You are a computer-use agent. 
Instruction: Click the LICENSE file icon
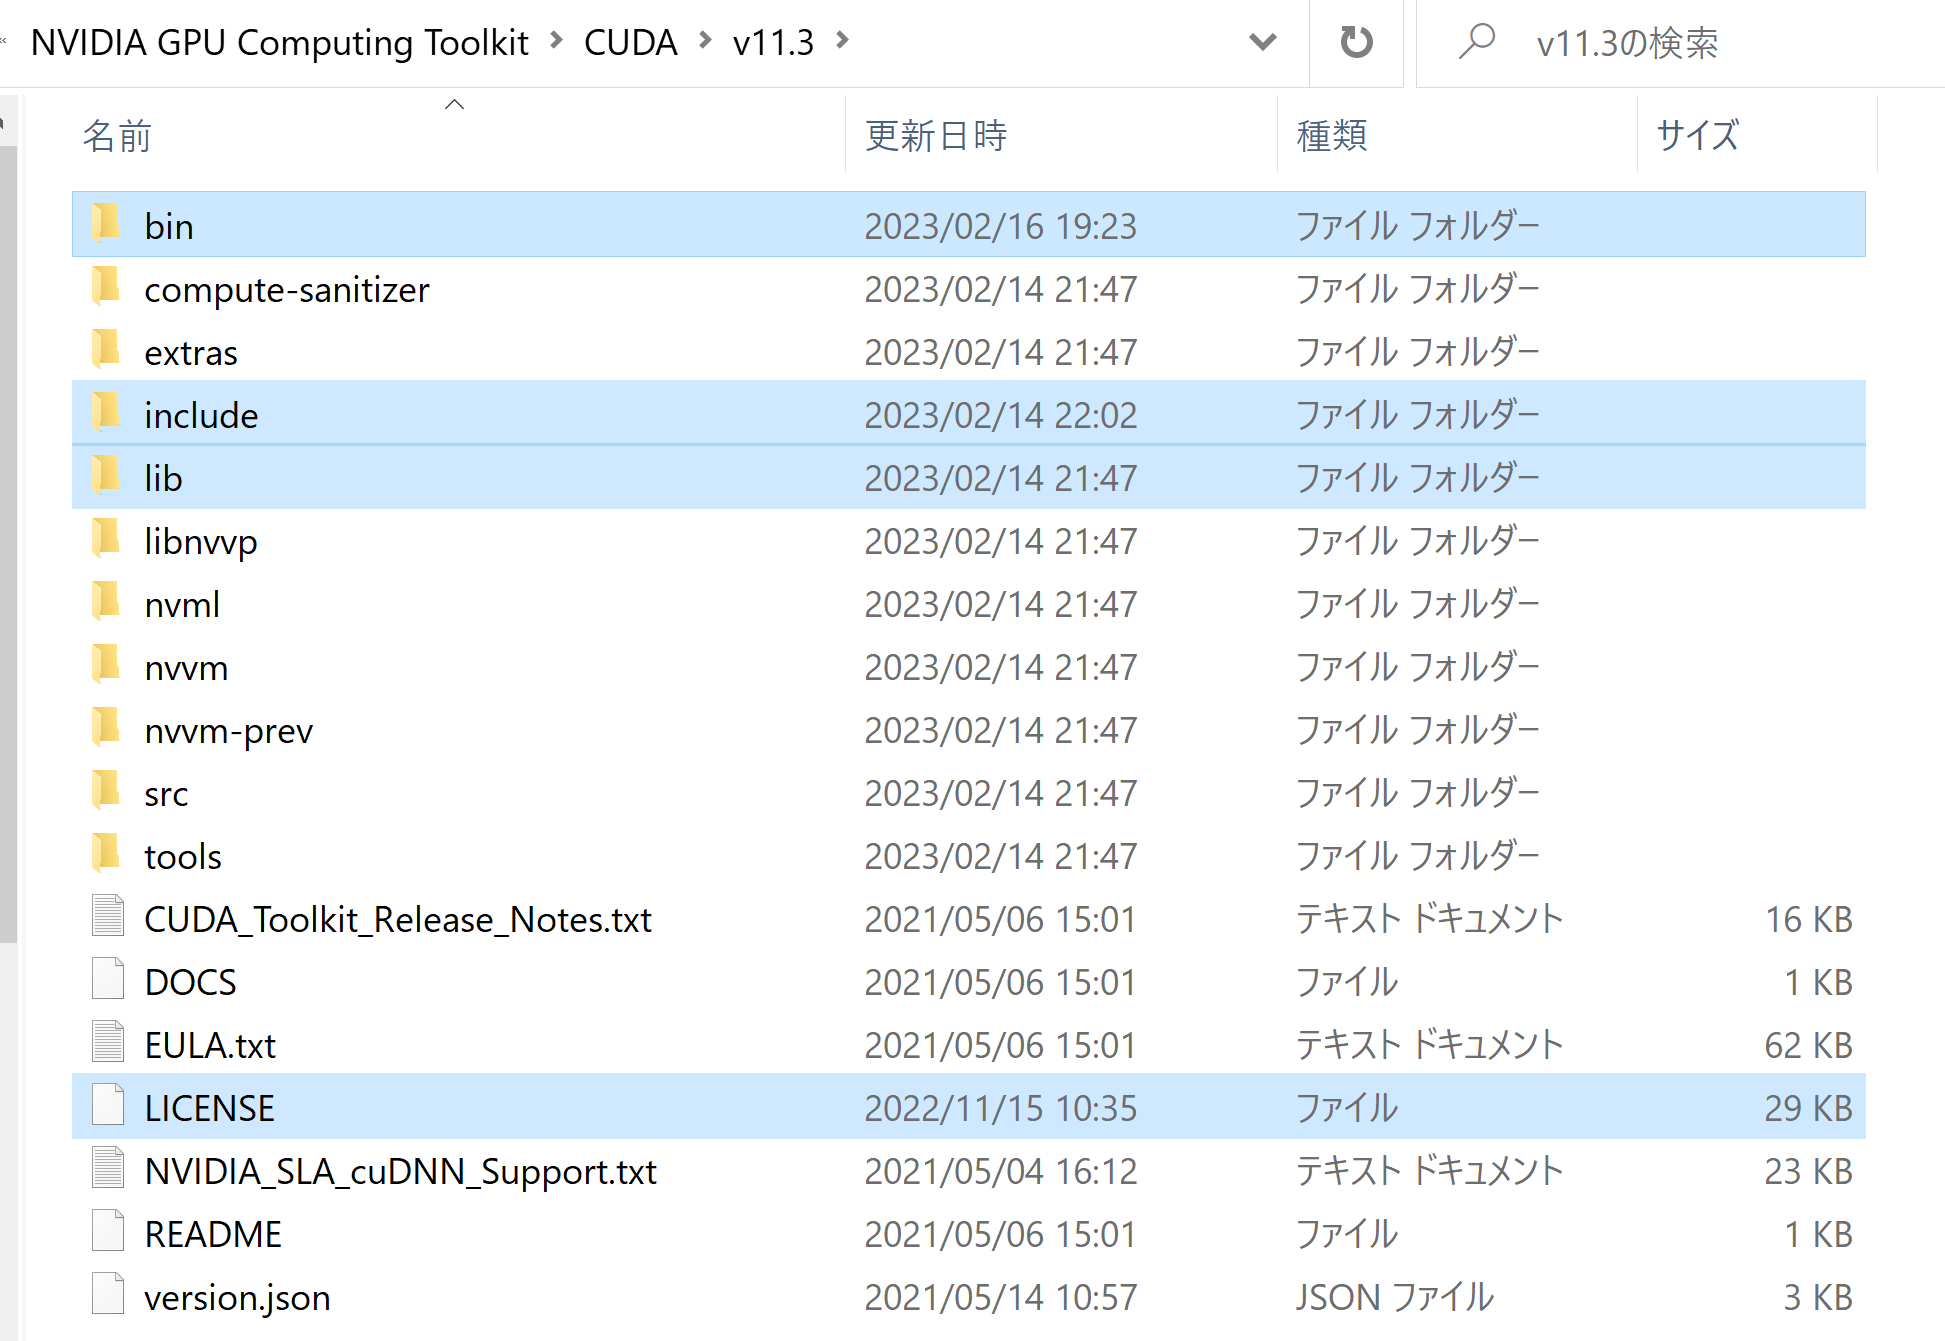coord(108,1106)
